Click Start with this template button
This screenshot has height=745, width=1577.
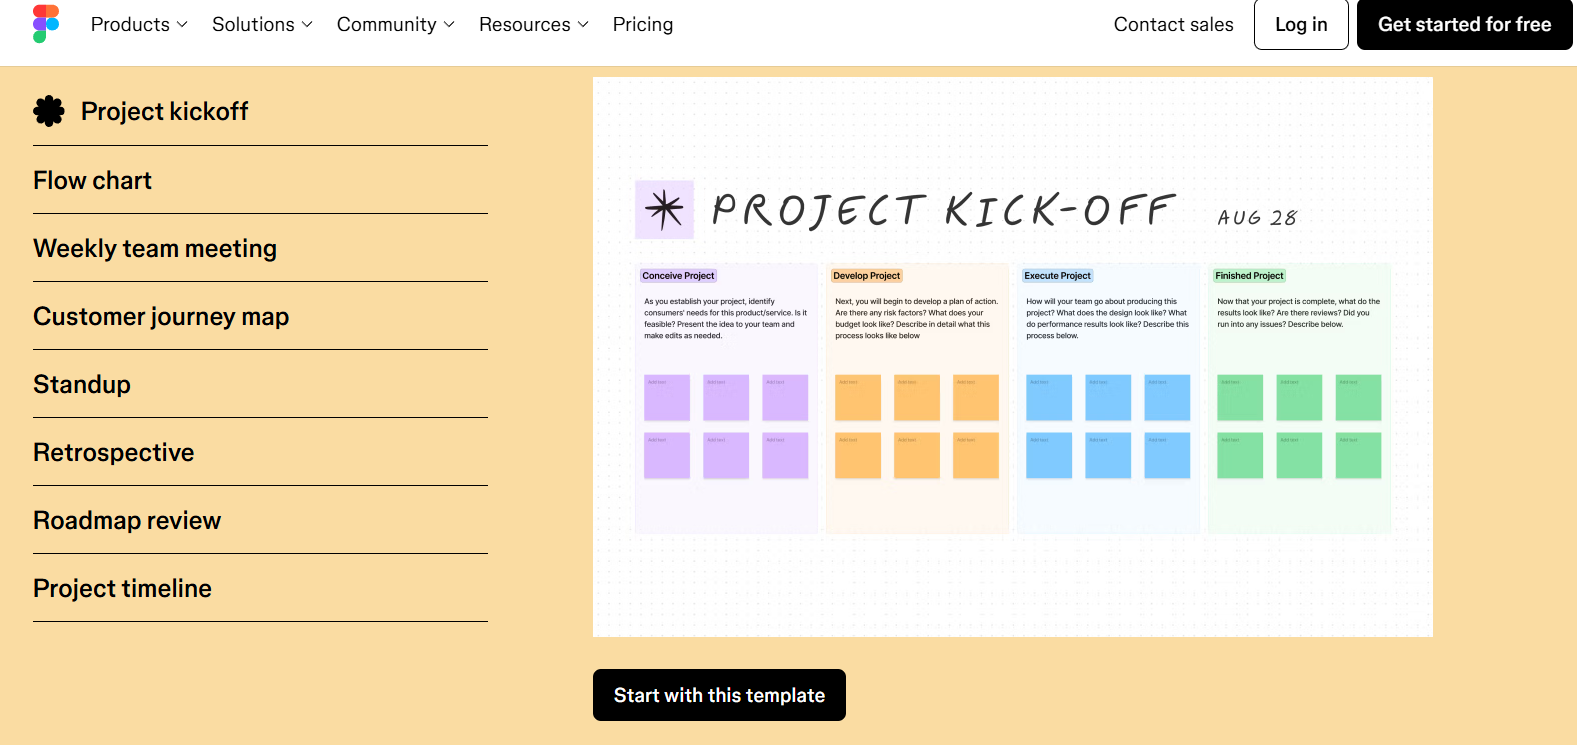(719, 695)
